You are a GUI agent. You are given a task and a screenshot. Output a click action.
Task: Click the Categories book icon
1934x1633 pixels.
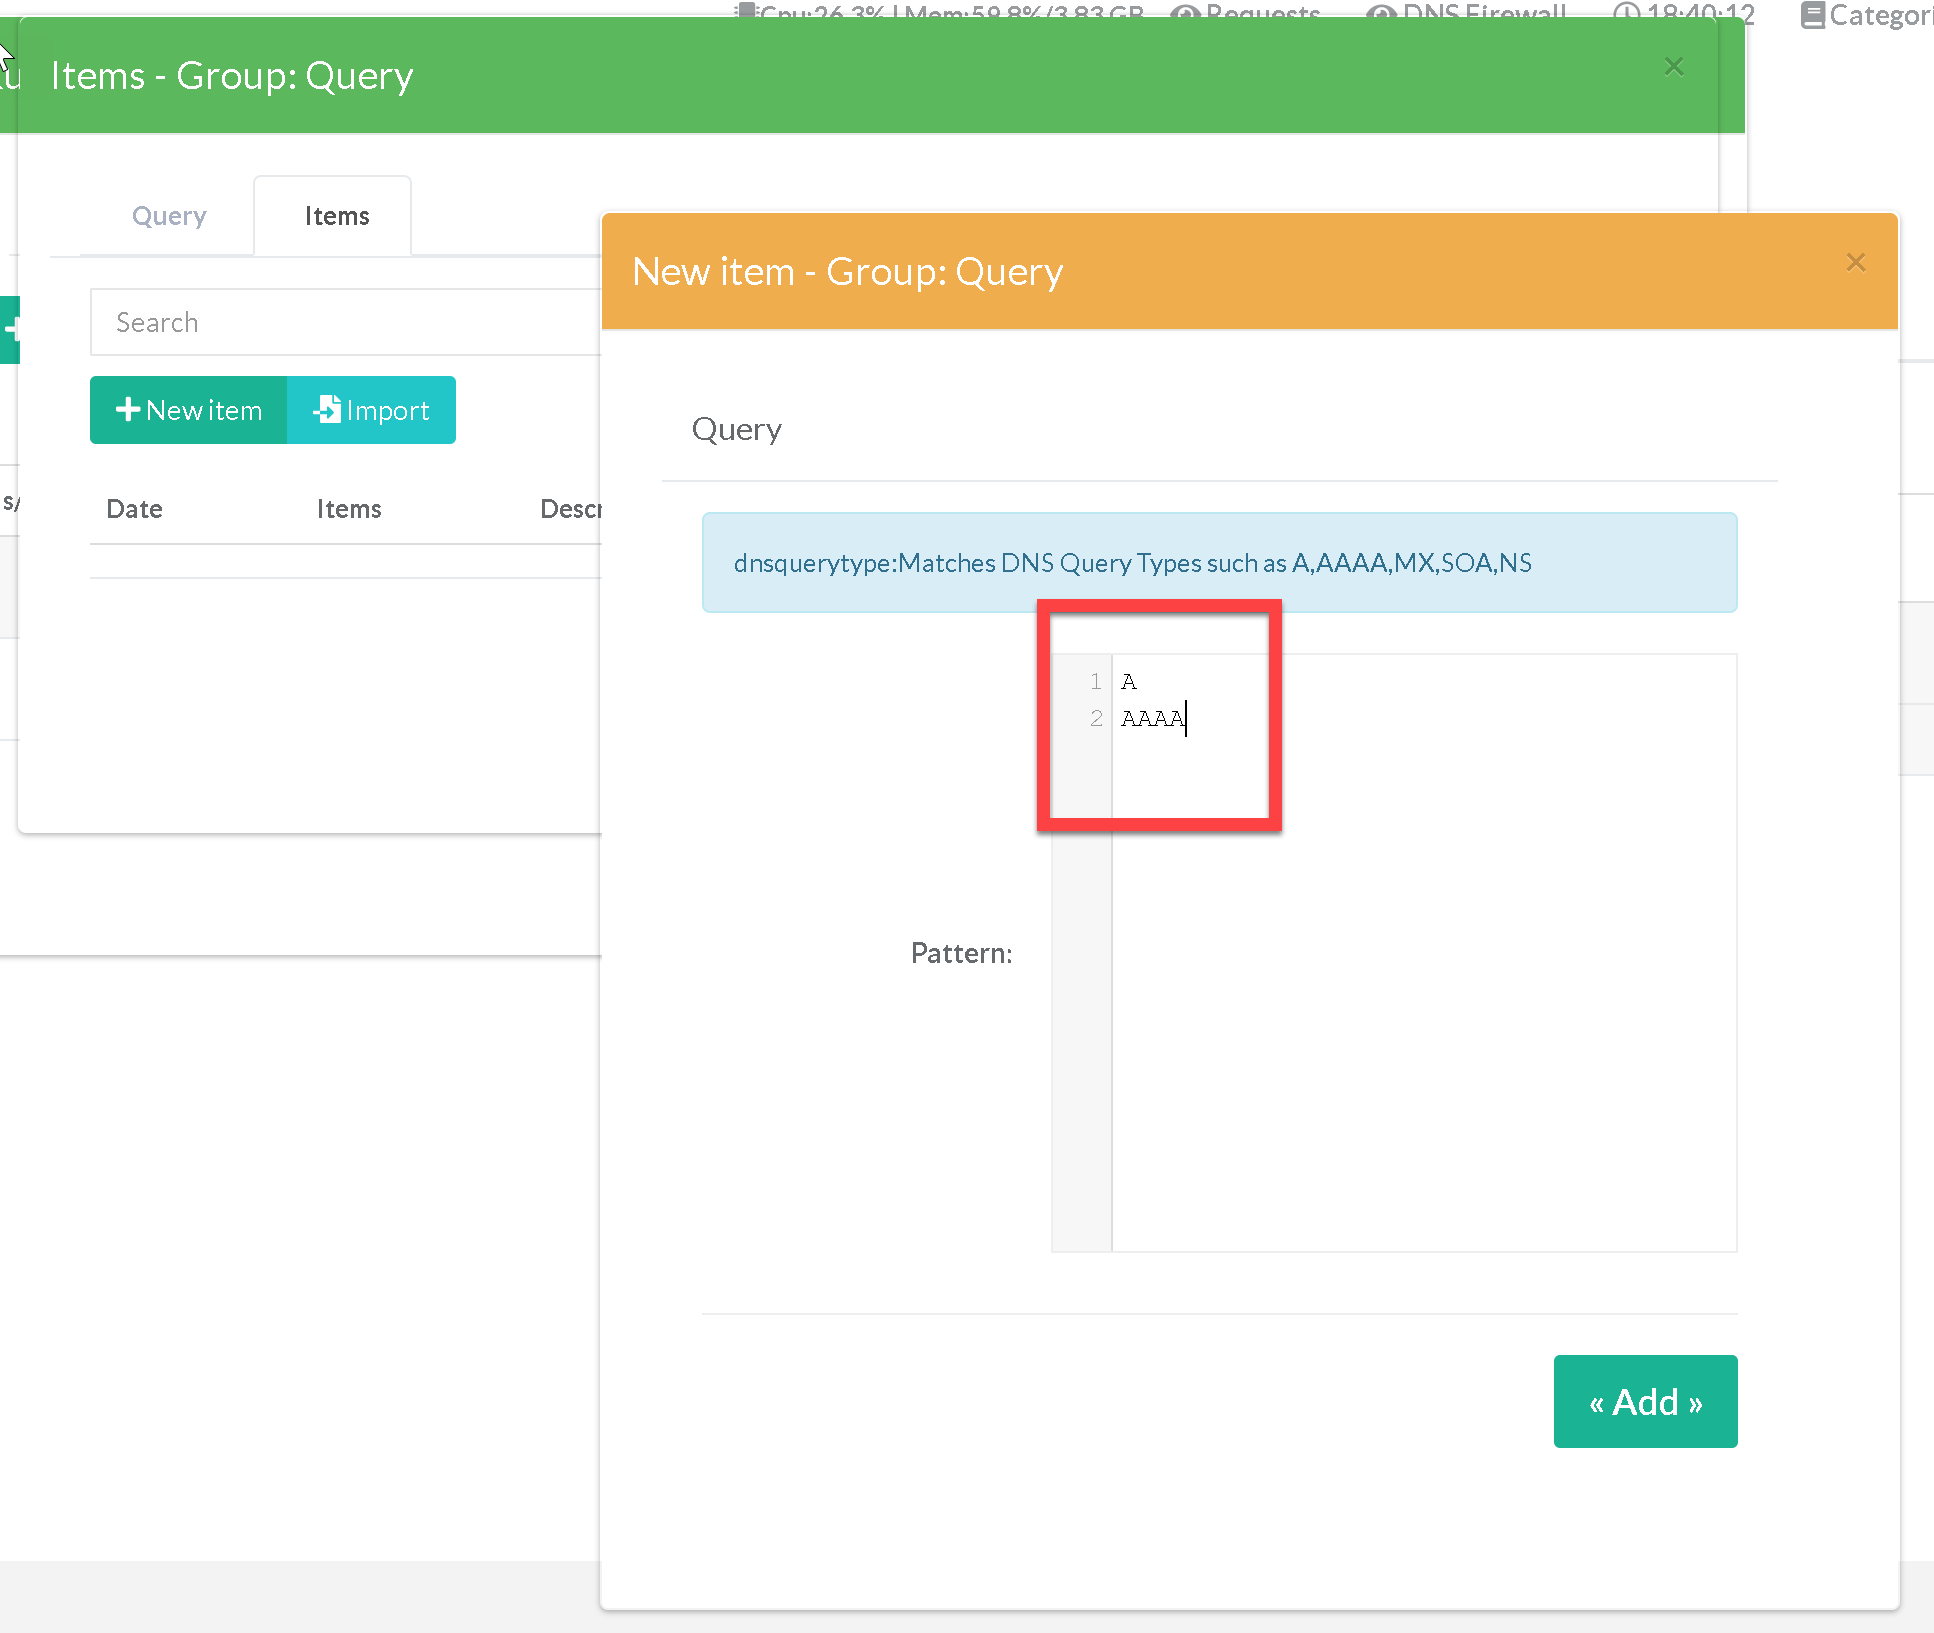(x=1812, y=15)
